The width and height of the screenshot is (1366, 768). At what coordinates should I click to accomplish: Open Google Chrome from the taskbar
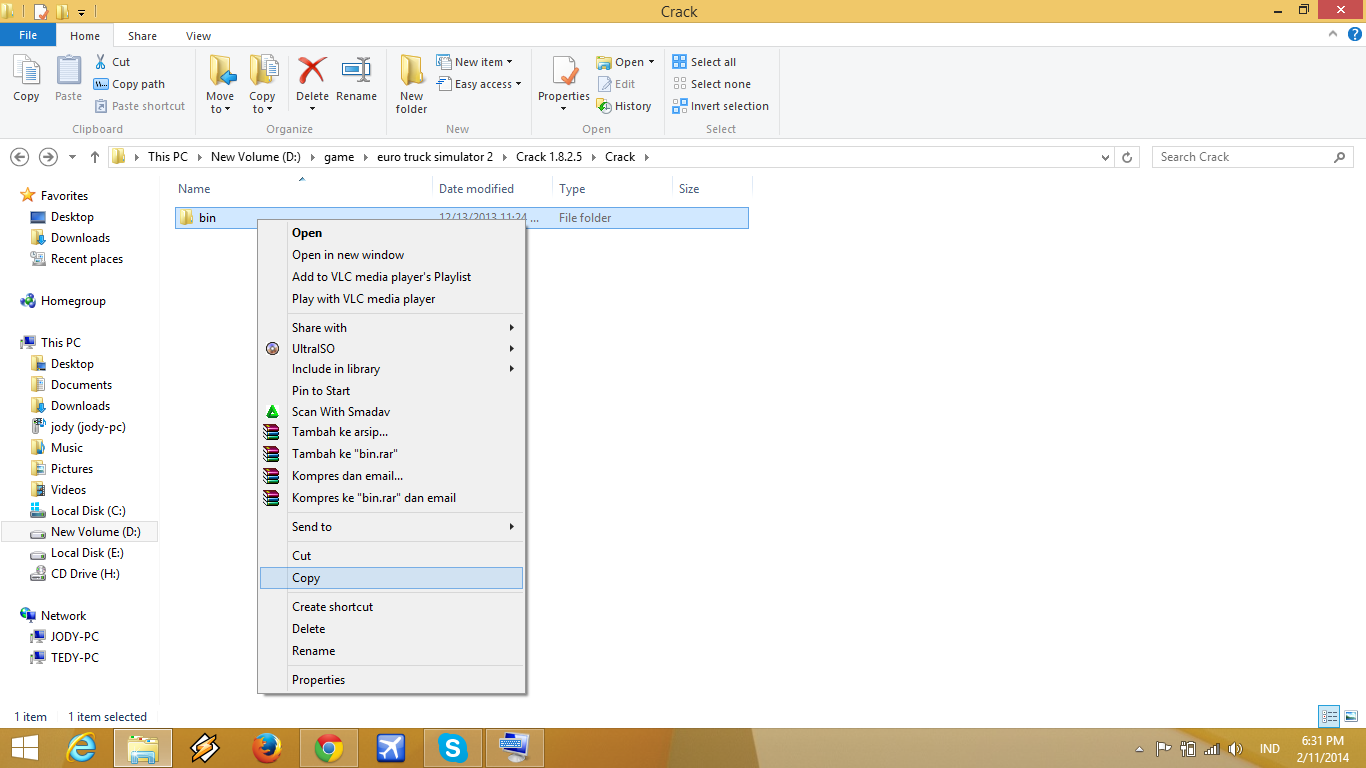pyautogui.click(x=329, y=748)
